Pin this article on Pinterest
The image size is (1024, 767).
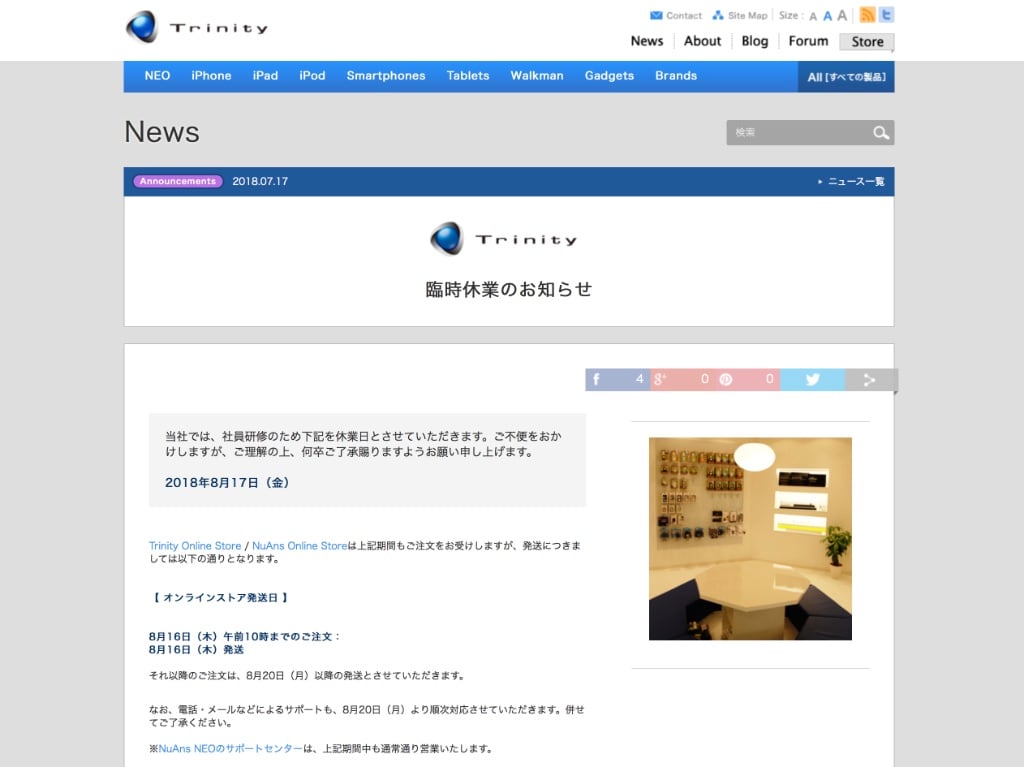pyautogui.click(x=747, y=380)
